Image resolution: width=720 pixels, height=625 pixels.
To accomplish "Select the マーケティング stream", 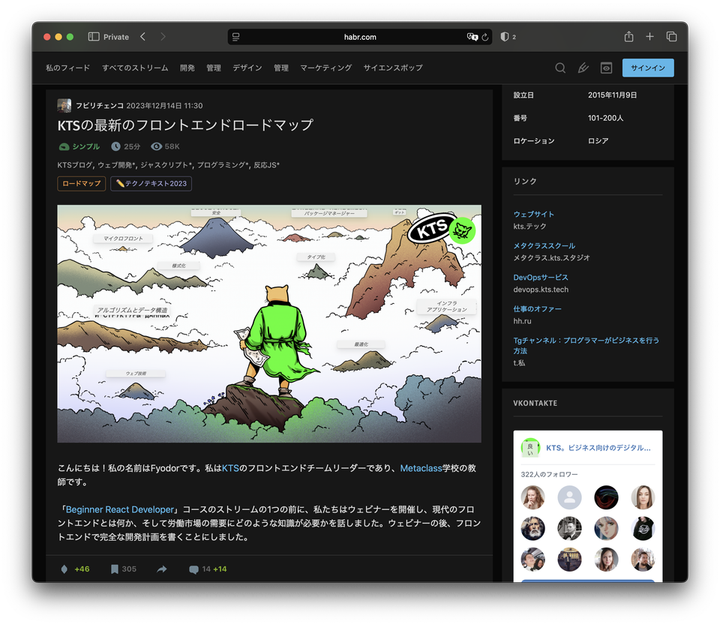I will click(x=326, y=68).
